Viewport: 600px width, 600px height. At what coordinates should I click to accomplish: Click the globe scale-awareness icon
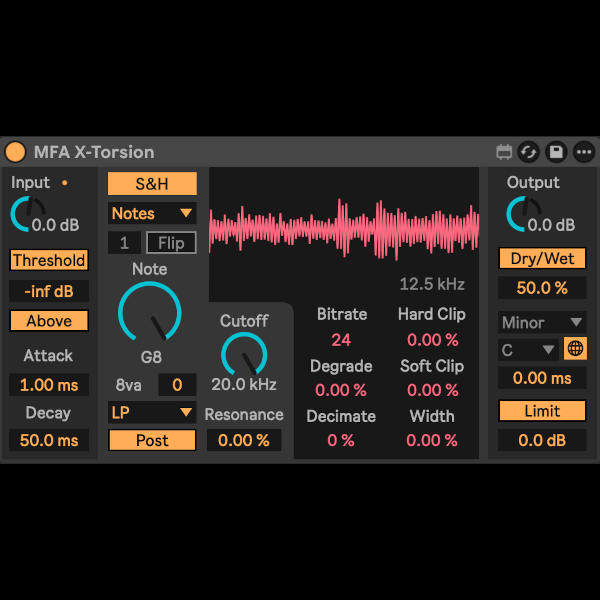pos(575,349)
